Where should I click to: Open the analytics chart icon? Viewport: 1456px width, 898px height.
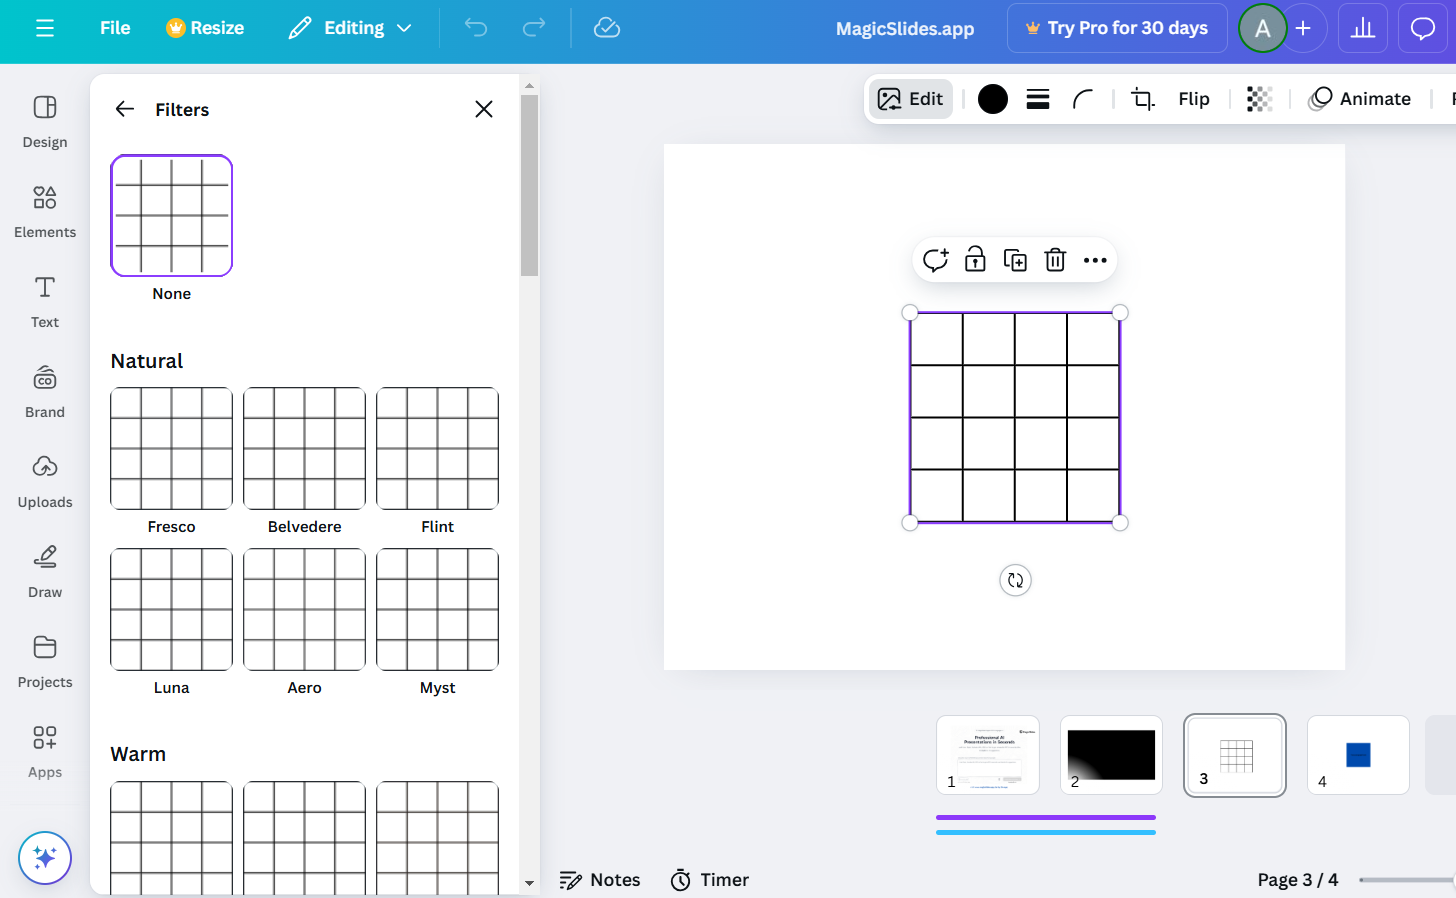[1363, 28]
